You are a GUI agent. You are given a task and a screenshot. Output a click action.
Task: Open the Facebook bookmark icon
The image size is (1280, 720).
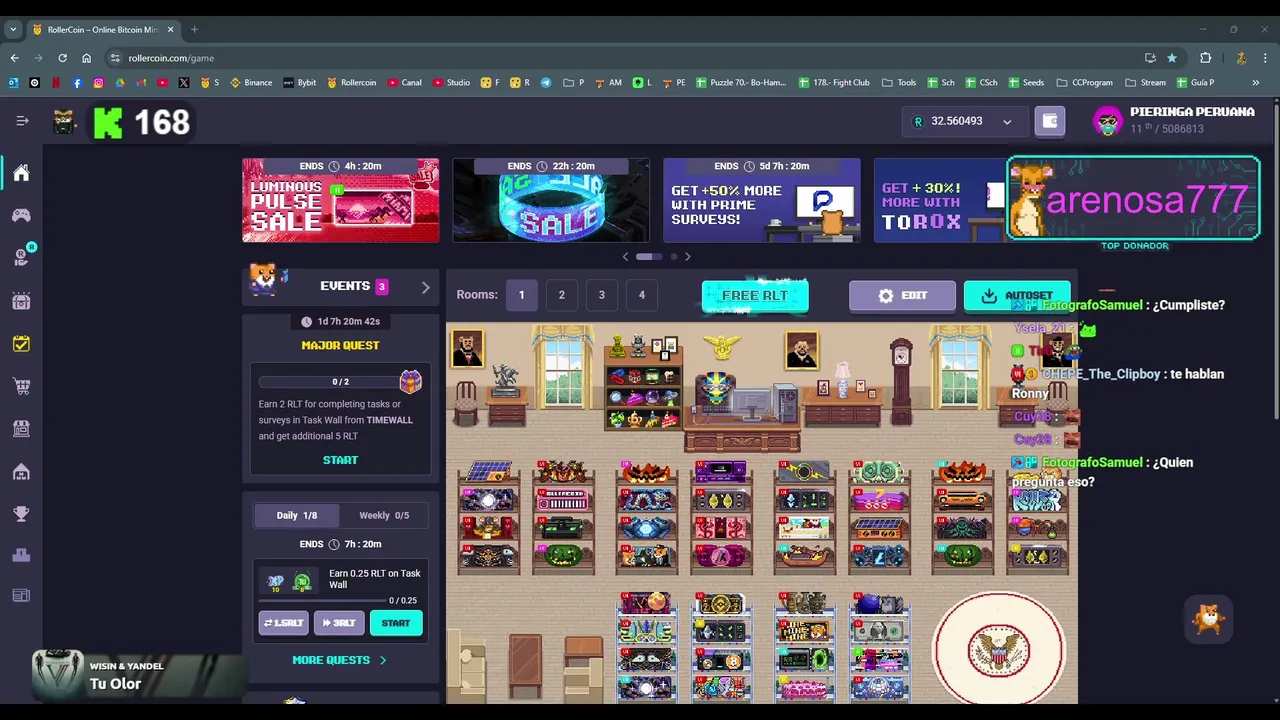(x=77, y=83)
